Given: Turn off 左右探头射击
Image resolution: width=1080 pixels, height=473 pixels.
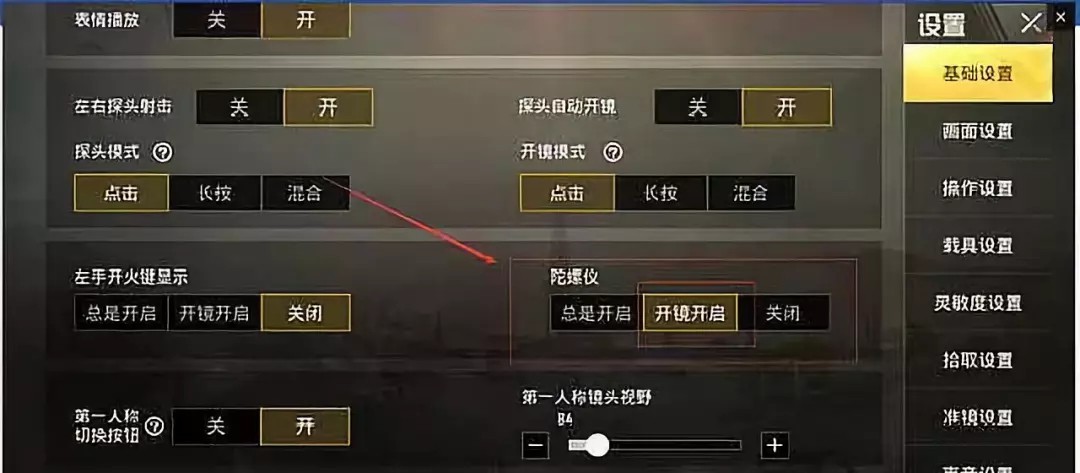Looking at the screenshot, I should click(240, 107).
